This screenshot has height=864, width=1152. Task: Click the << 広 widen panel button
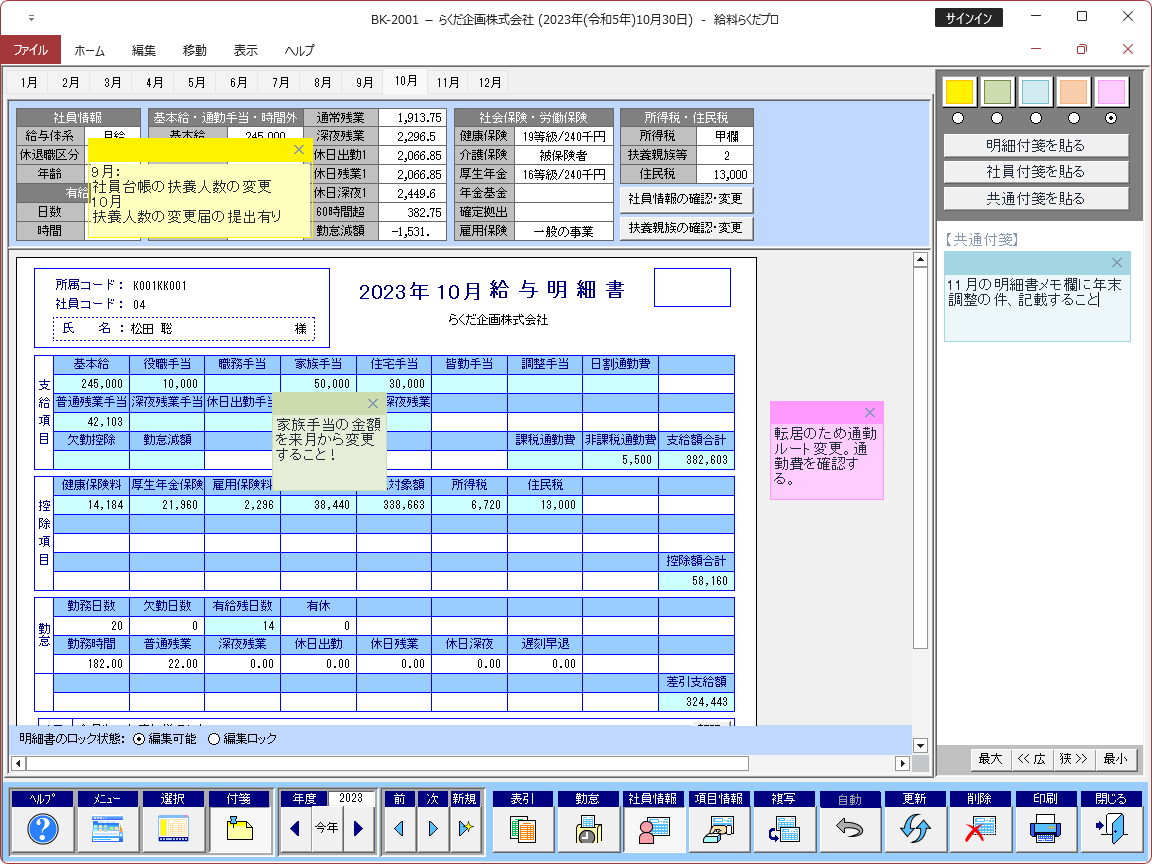1032,759
